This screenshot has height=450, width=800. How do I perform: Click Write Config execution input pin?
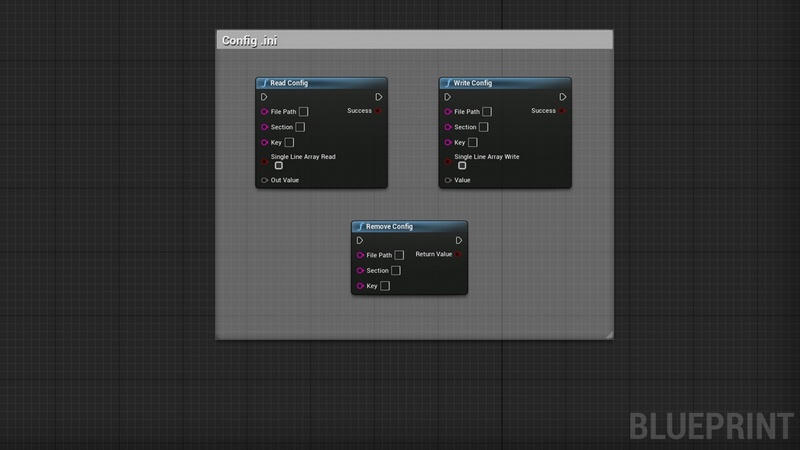click(x=448, y=97)
